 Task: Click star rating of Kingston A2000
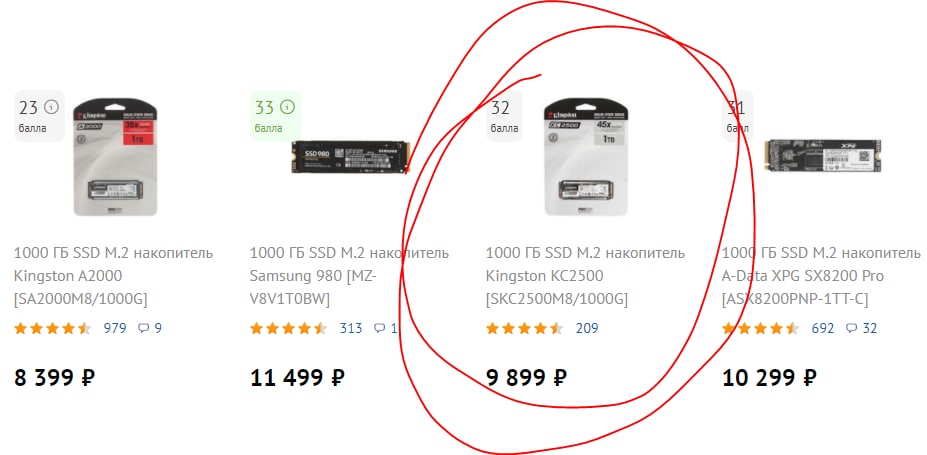[53, 328]
